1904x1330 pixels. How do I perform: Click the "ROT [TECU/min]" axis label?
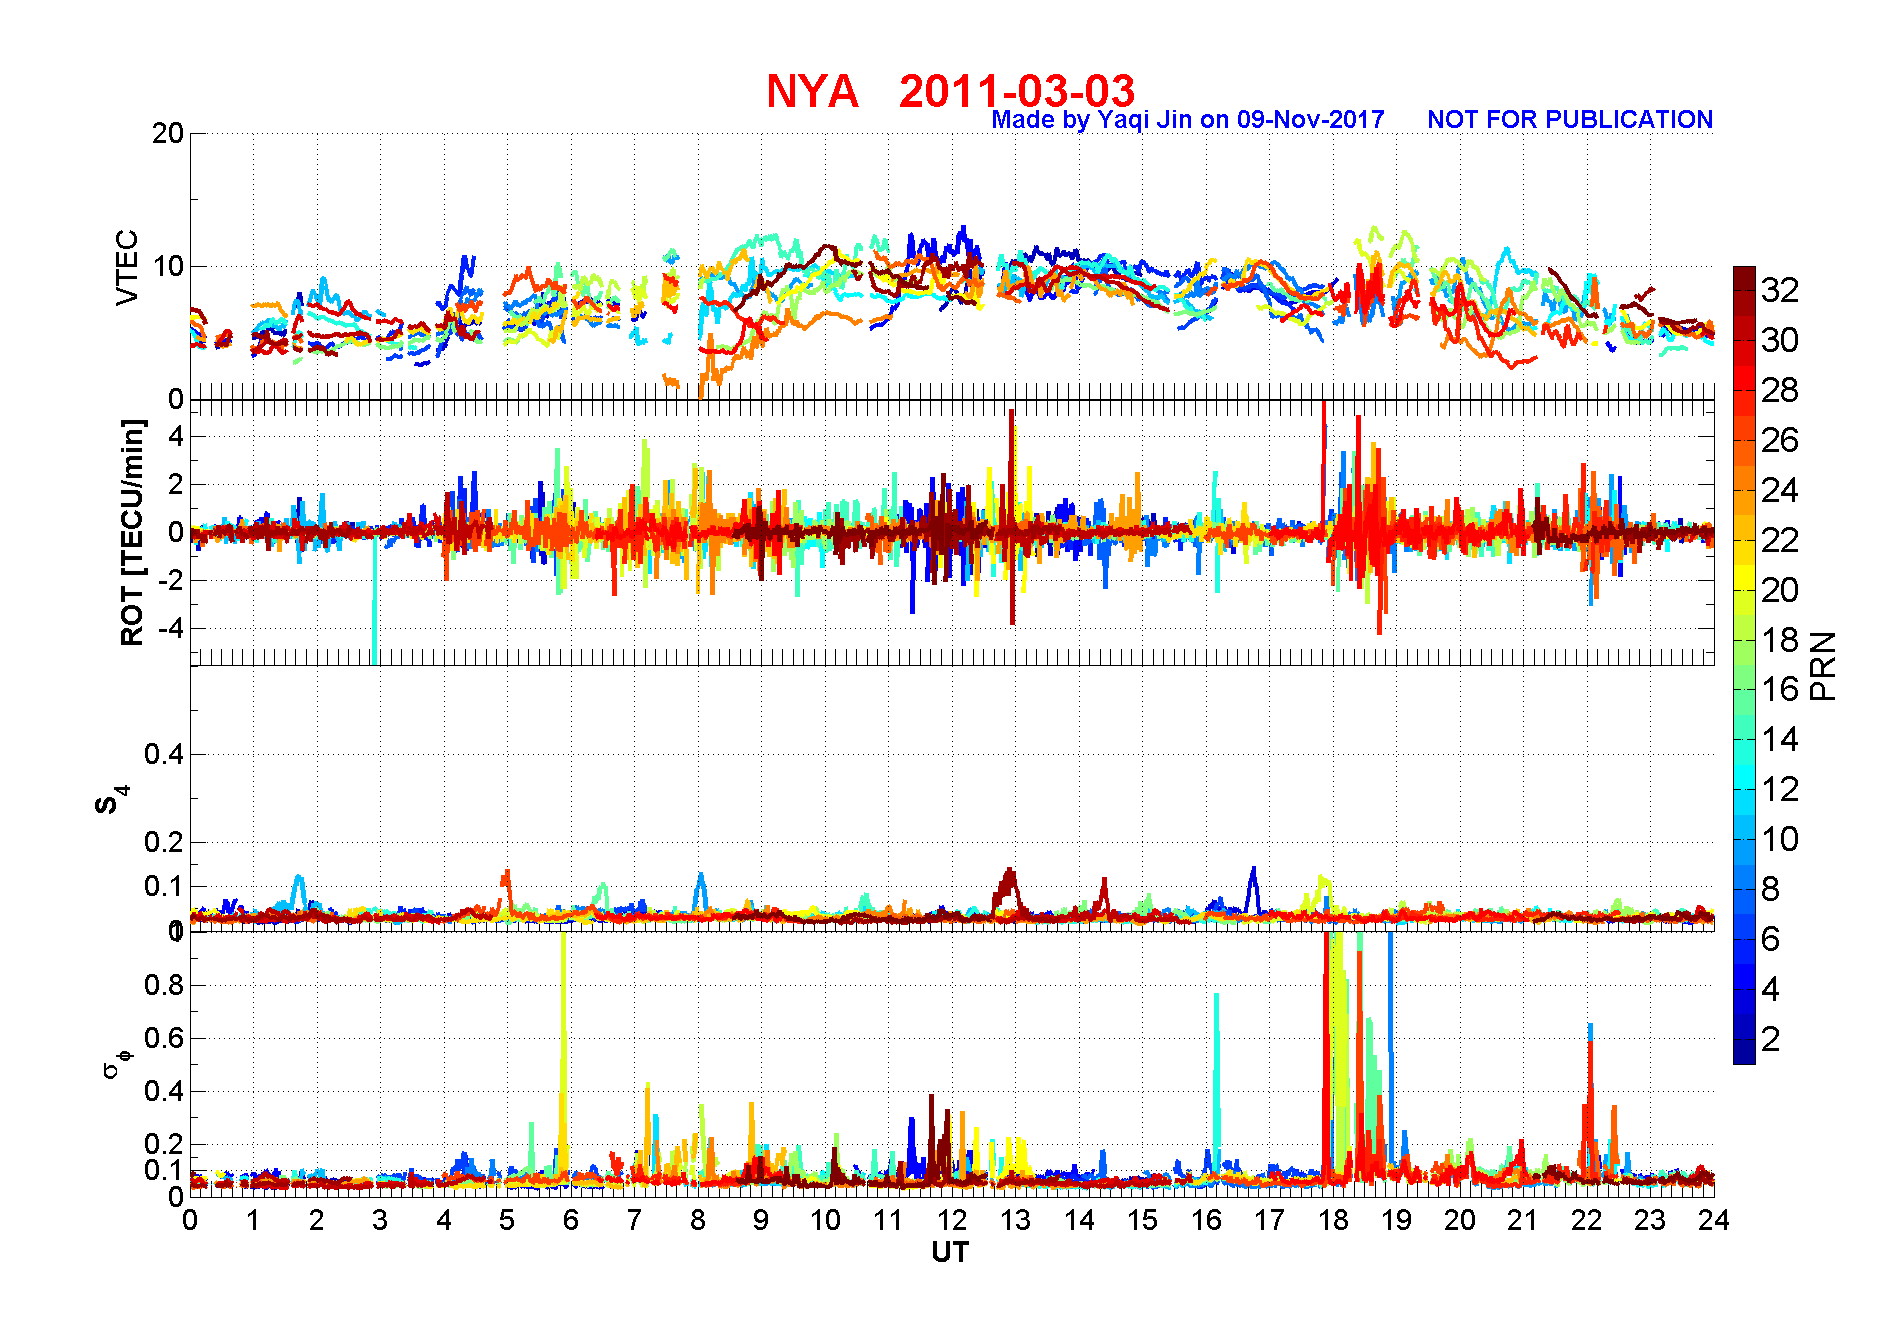[132, 532]
